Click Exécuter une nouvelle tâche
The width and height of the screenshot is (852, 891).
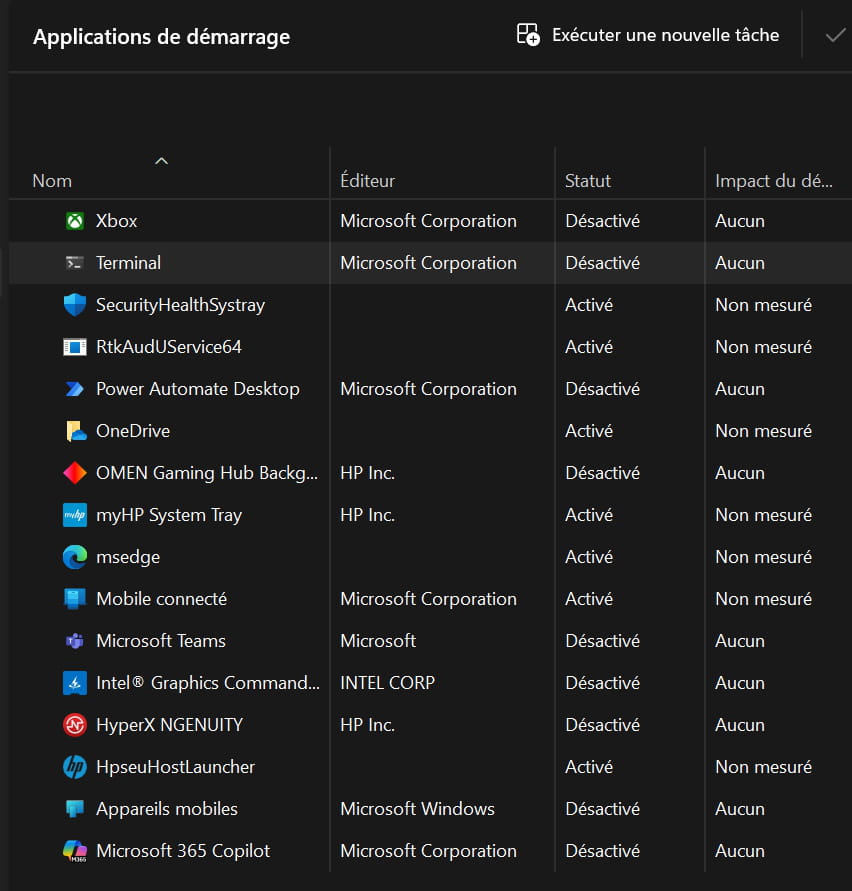[666, 35]
